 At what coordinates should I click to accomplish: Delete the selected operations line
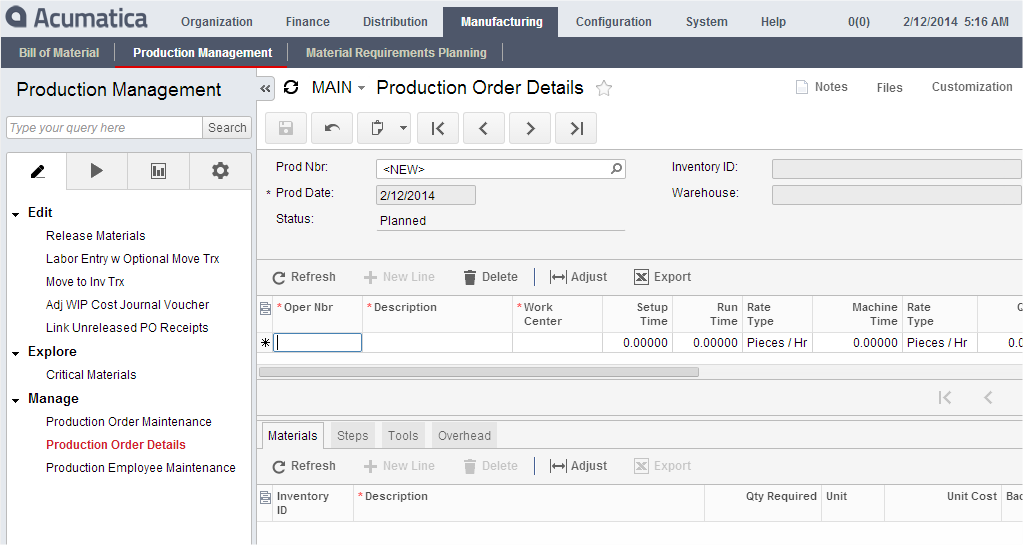pos(491,277)
